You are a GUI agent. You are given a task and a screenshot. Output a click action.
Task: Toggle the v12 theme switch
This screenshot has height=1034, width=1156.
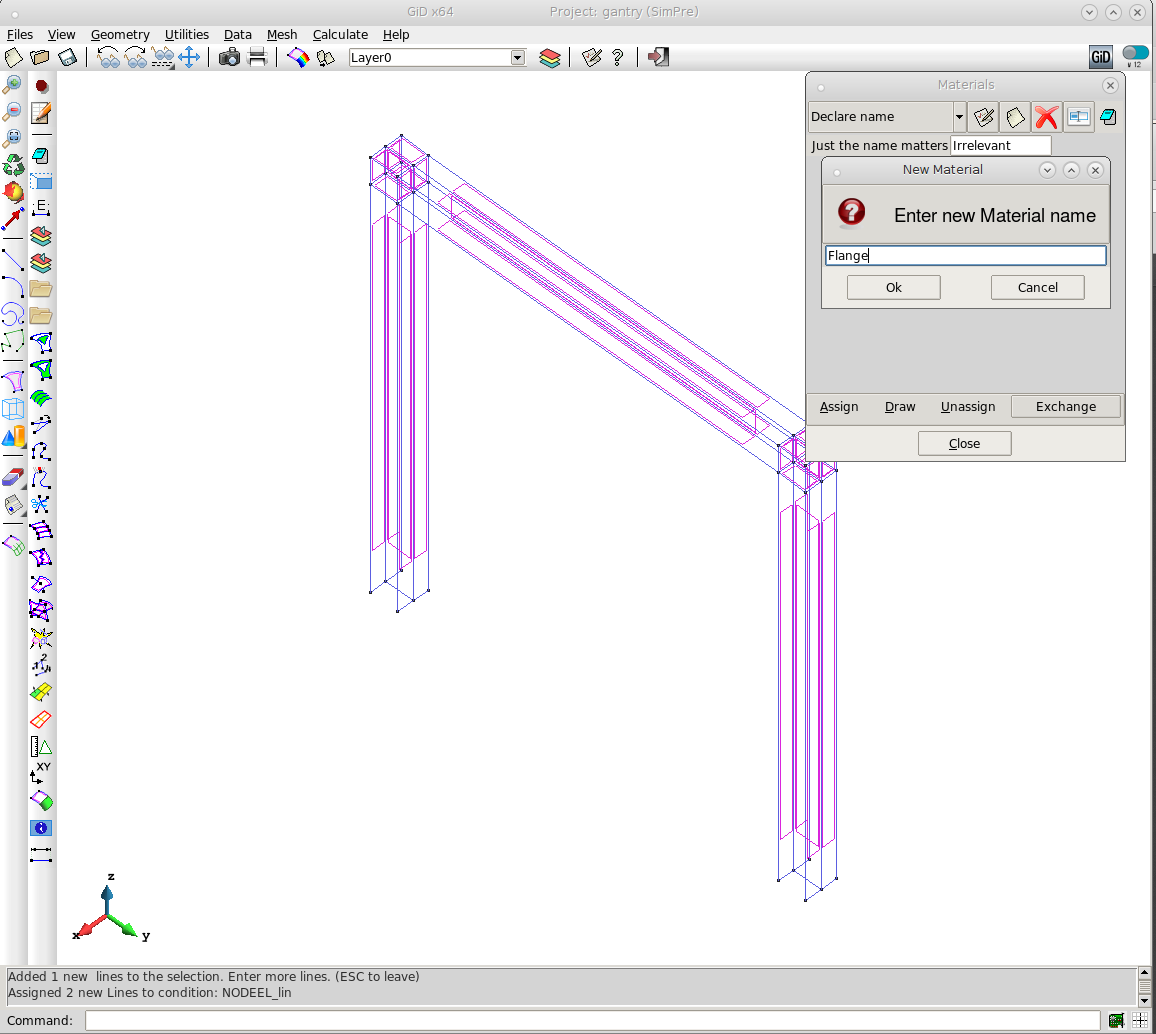1135,53
